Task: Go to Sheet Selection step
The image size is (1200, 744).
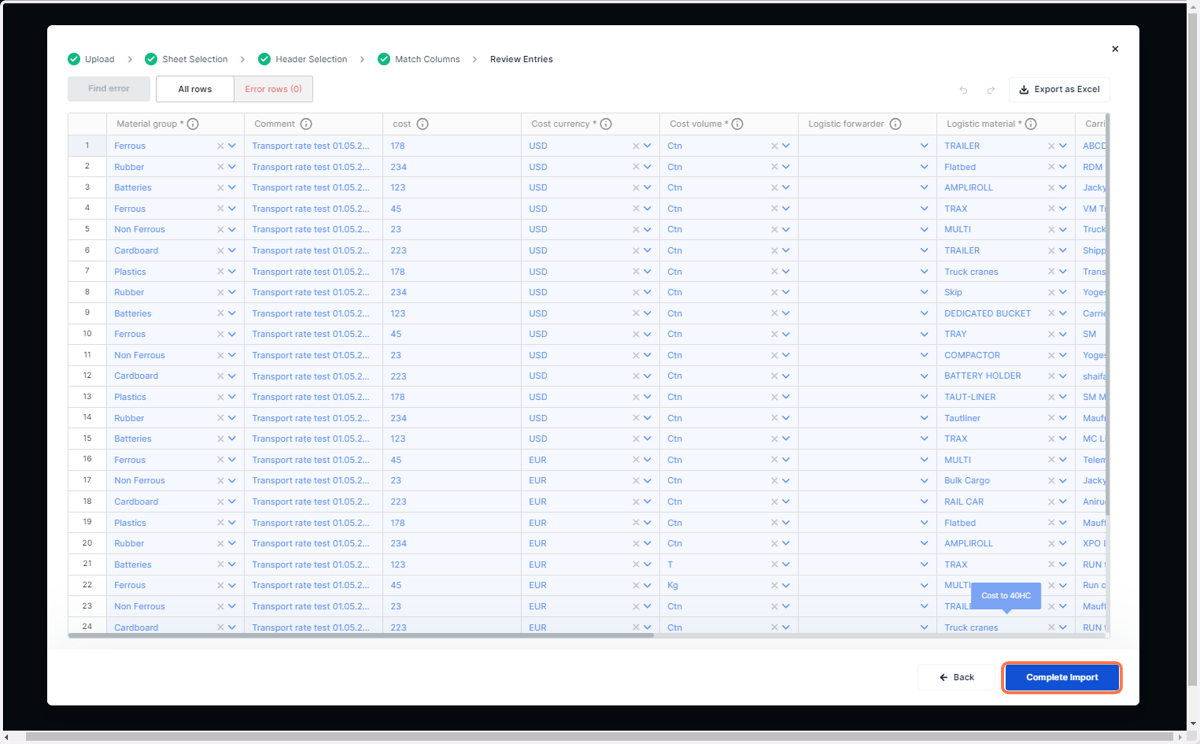Action: coord(195,59)
